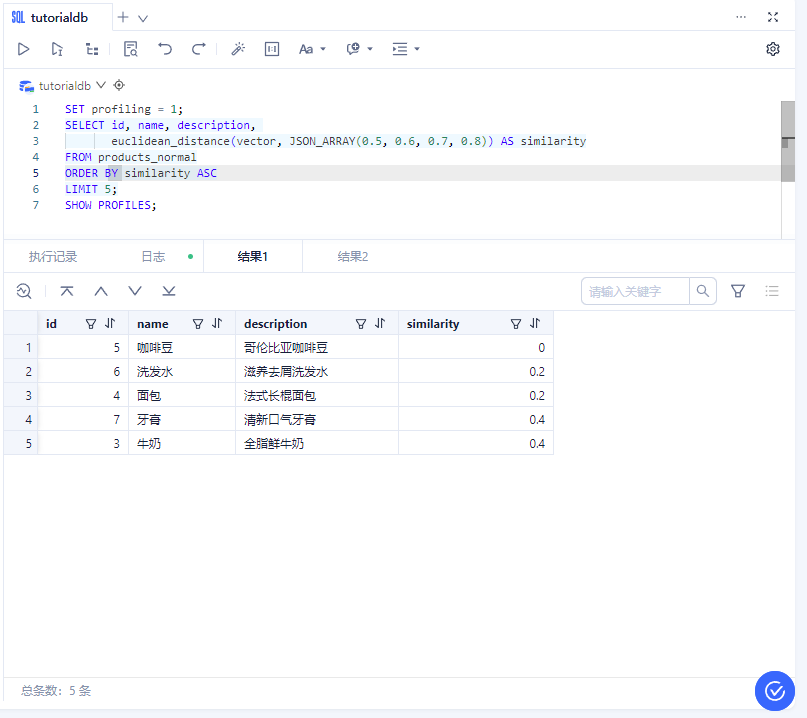Sort the similarity column
Screen dimensions: 807x718
535,324
